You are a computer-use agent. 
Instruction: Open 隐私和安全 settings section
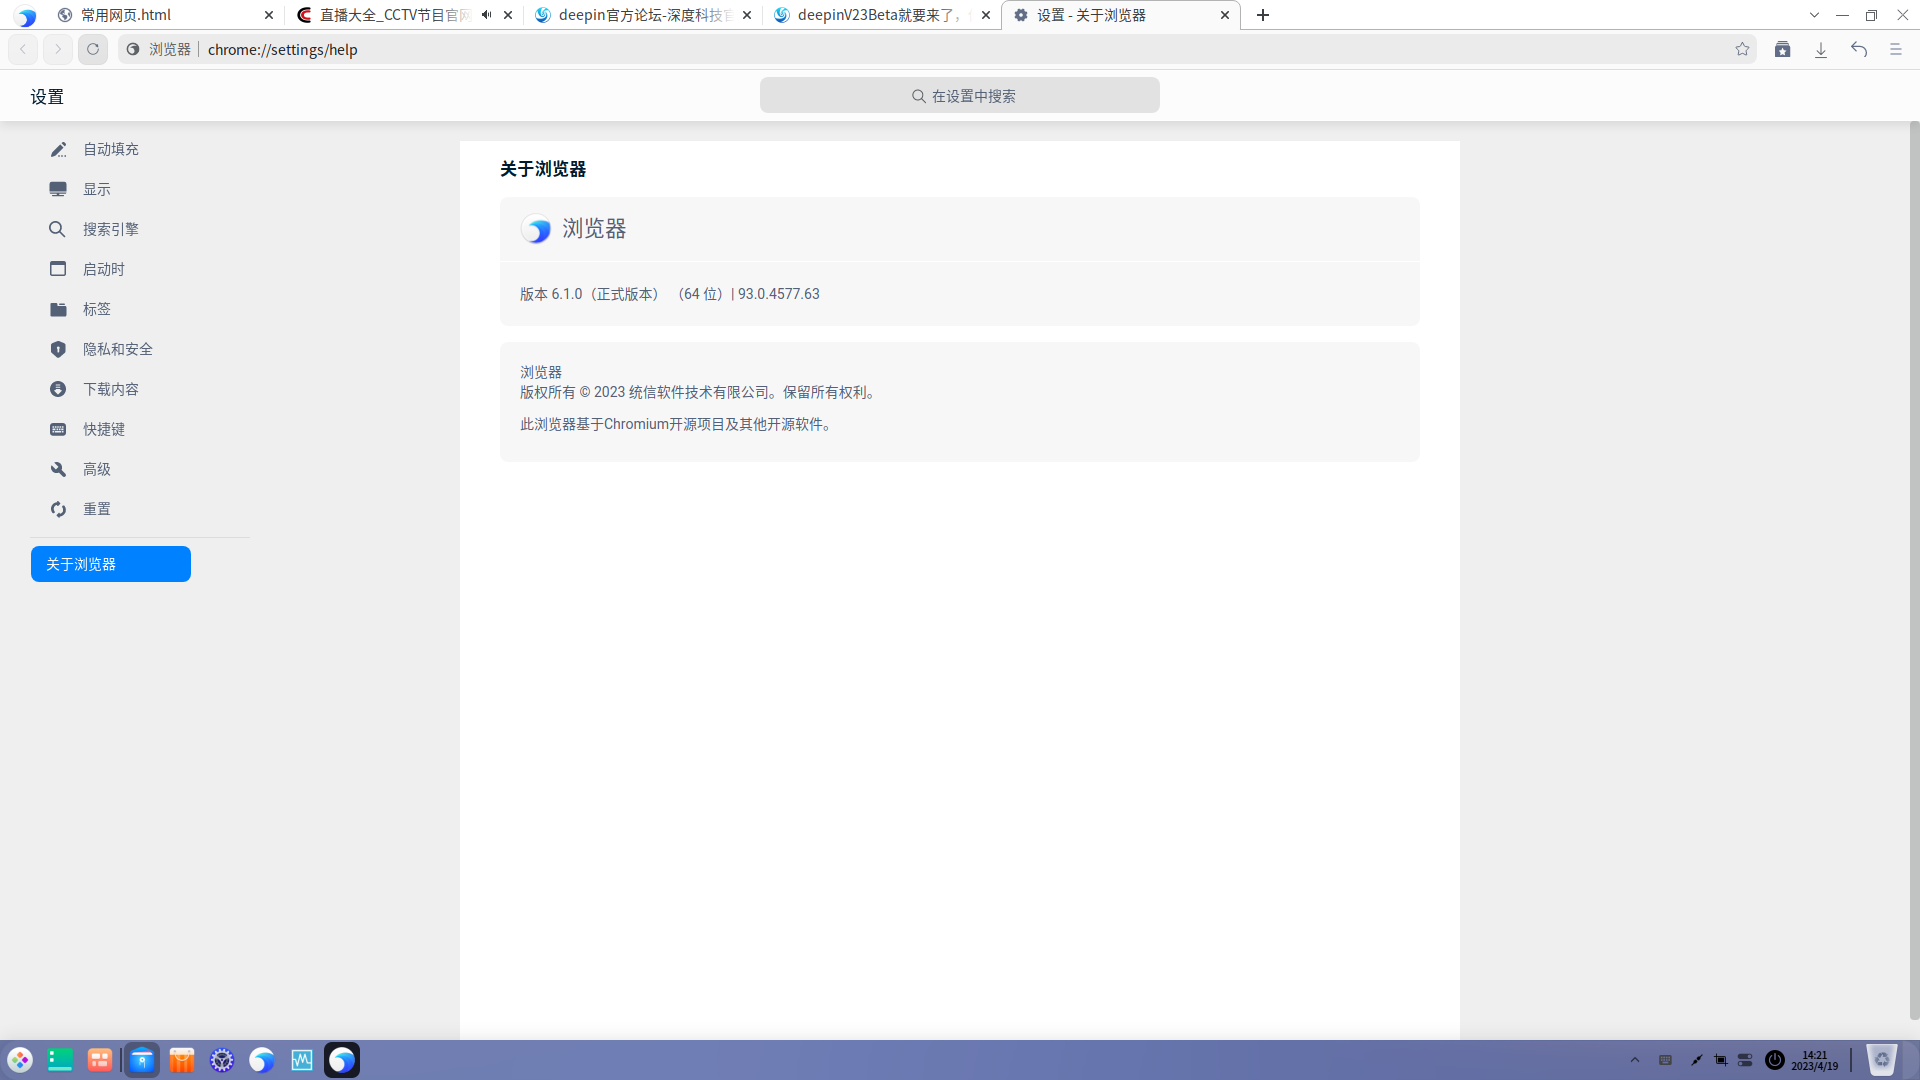point(117,349)
